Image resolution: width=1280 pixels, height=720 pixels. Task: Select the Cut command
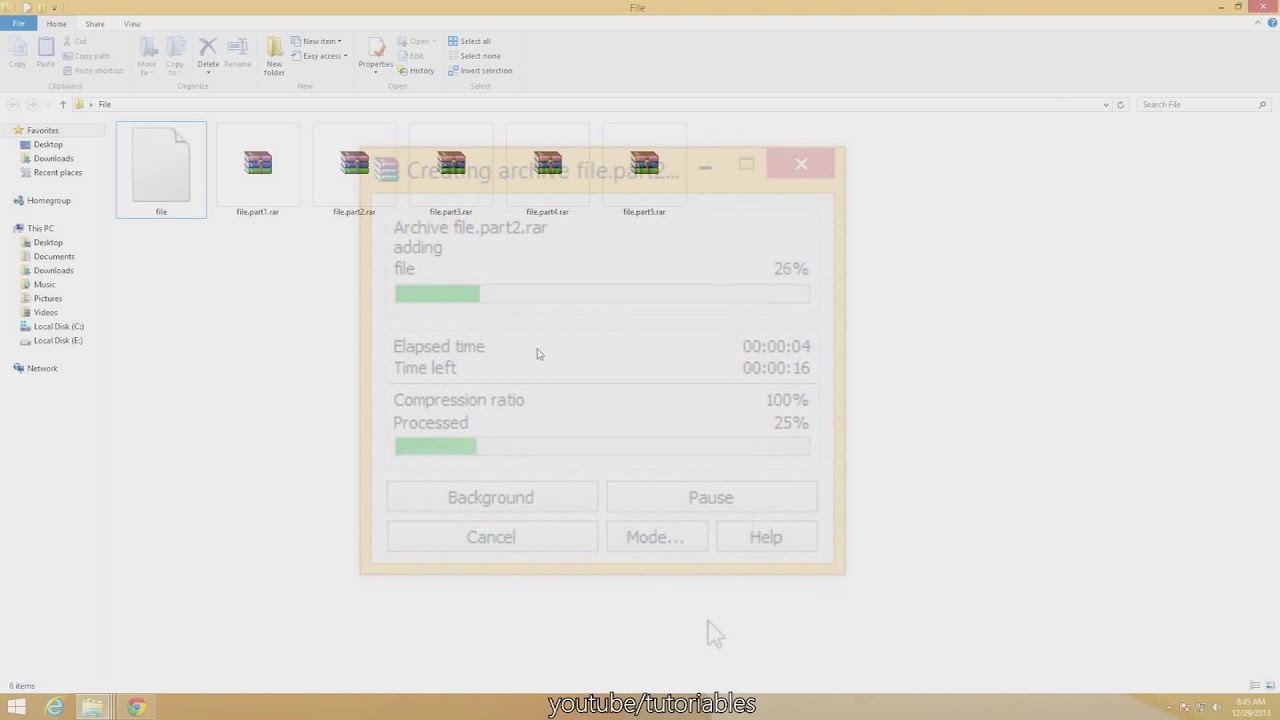click(x=75, y=41)
